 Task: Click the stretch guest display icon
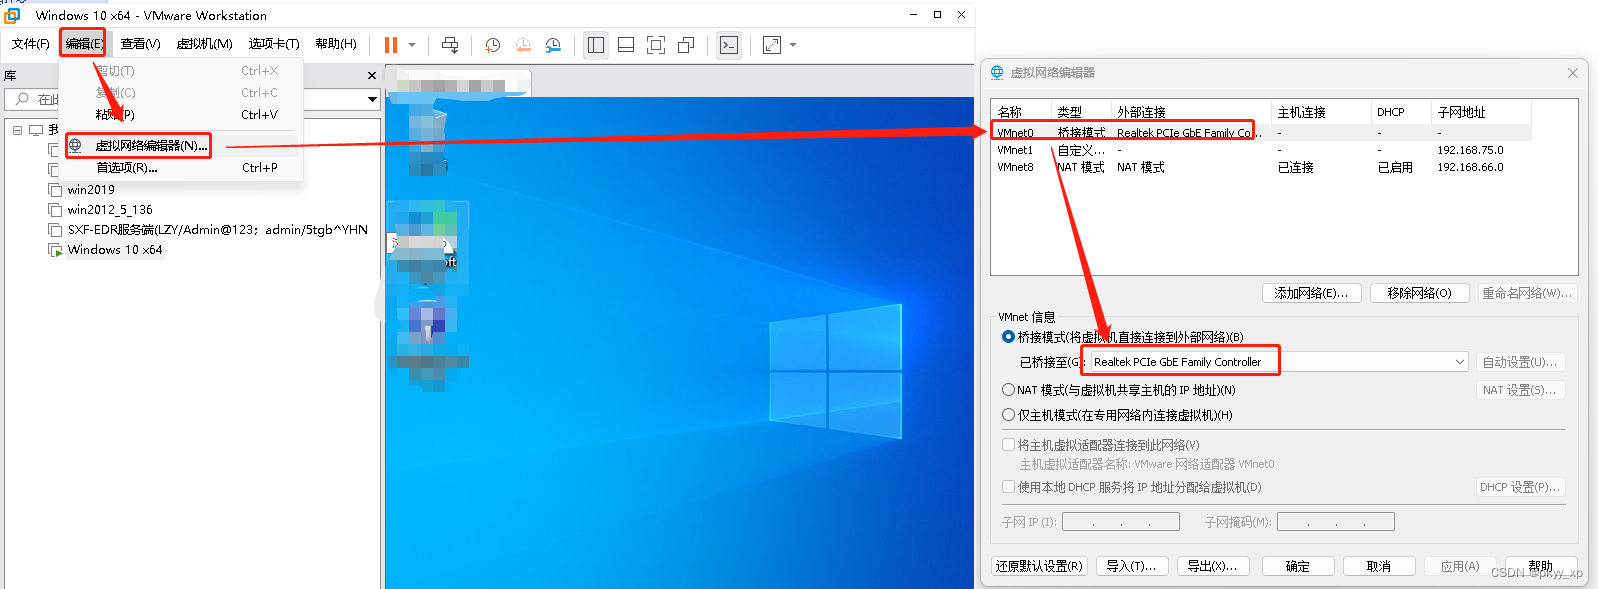pyautogui.click(x=772, y=45)
